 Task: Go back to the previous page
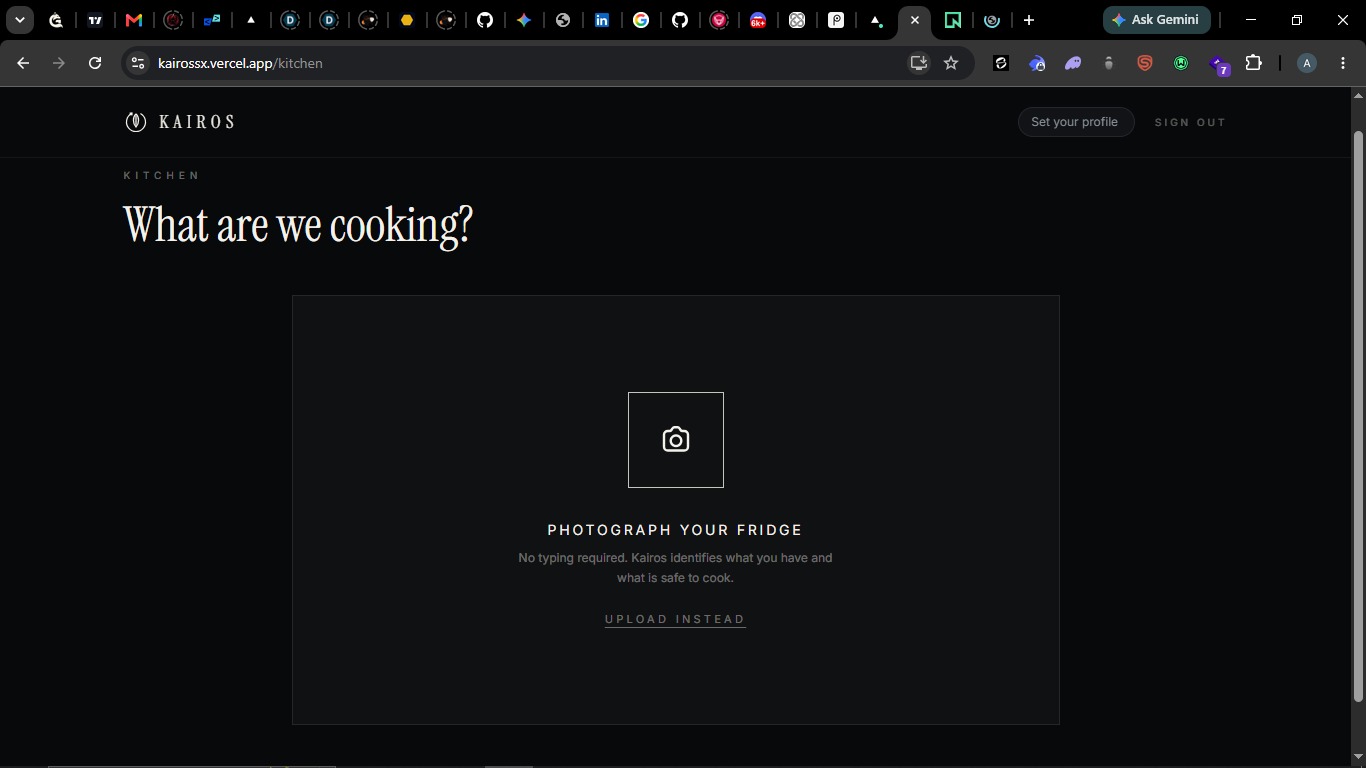23,63
